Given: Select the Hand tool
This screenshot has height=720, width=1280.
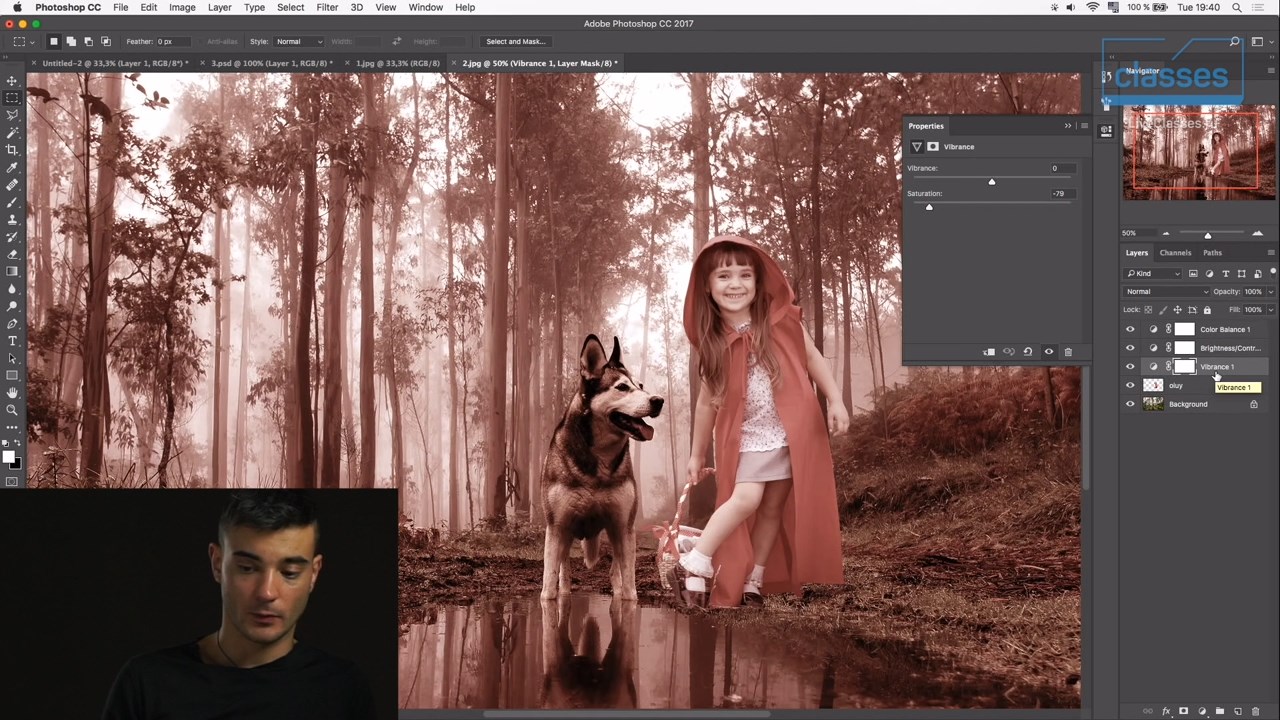Looking at the screenshot, I should (x=12, y=393).
